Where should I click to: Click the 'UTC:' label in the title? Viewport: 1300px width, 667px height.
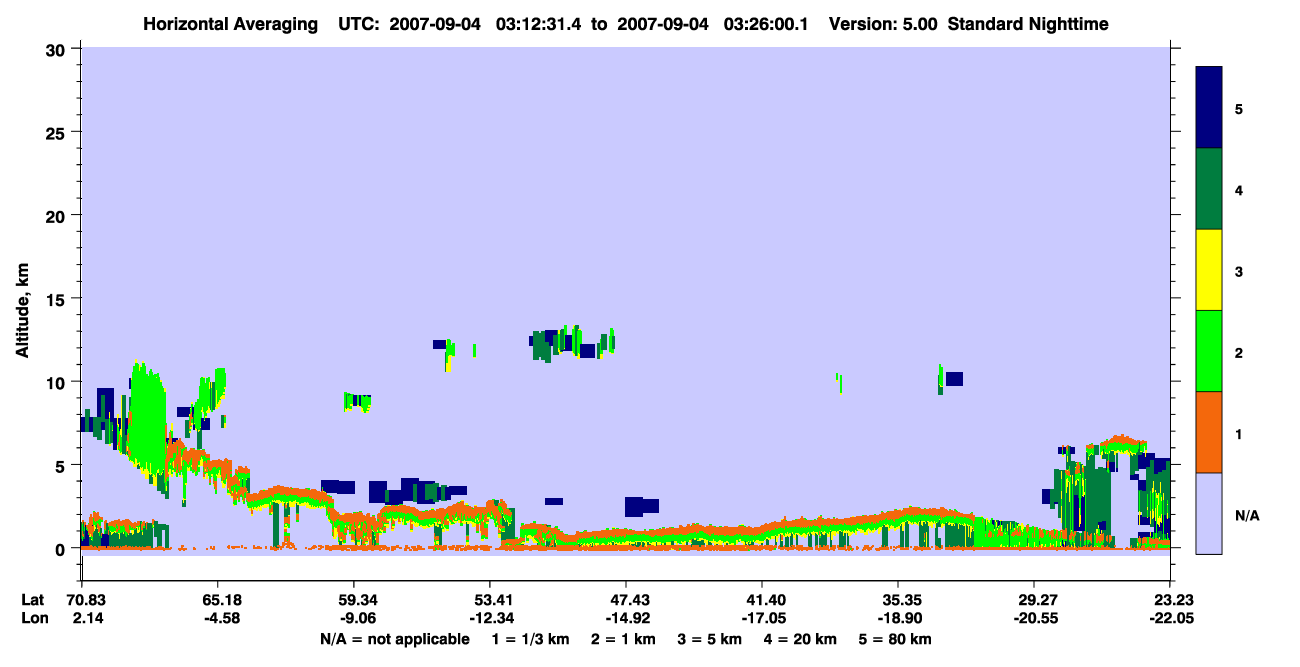click(357, 23)
